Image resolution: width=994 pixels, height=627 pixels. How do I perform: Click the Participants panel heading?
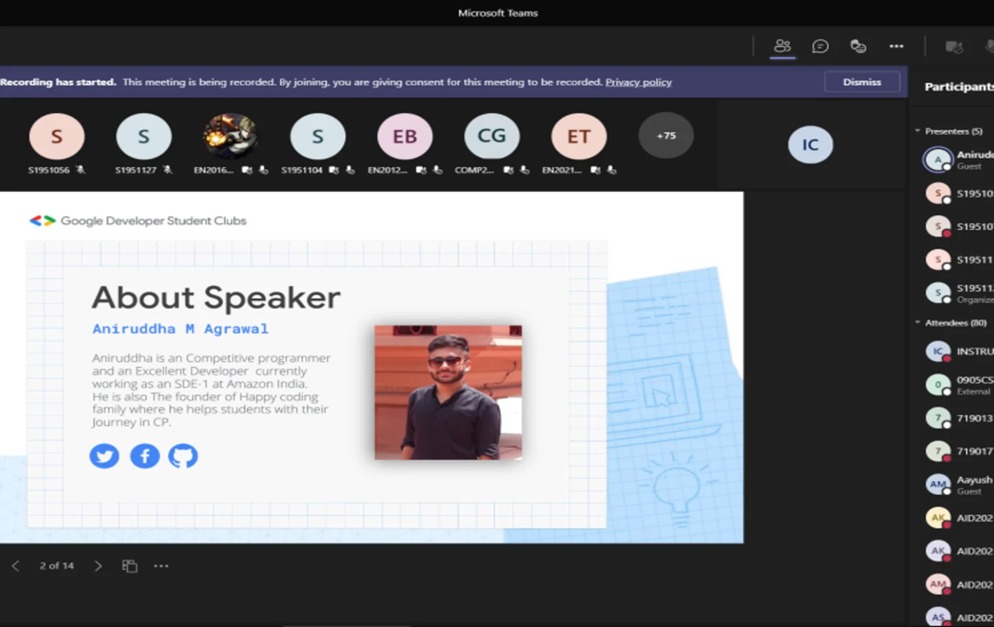click(959, 87)
